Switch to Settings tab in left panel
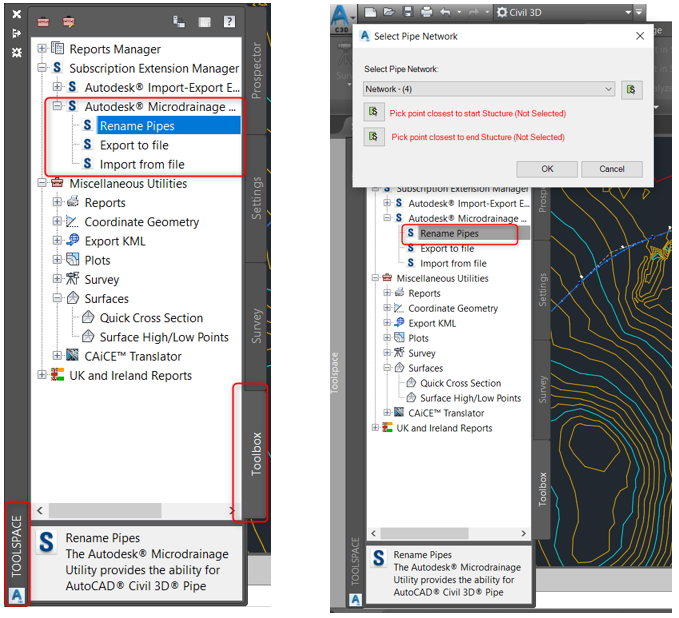This screenshot has height=618, width=679. pyautogui.click(x=256, y=198)
